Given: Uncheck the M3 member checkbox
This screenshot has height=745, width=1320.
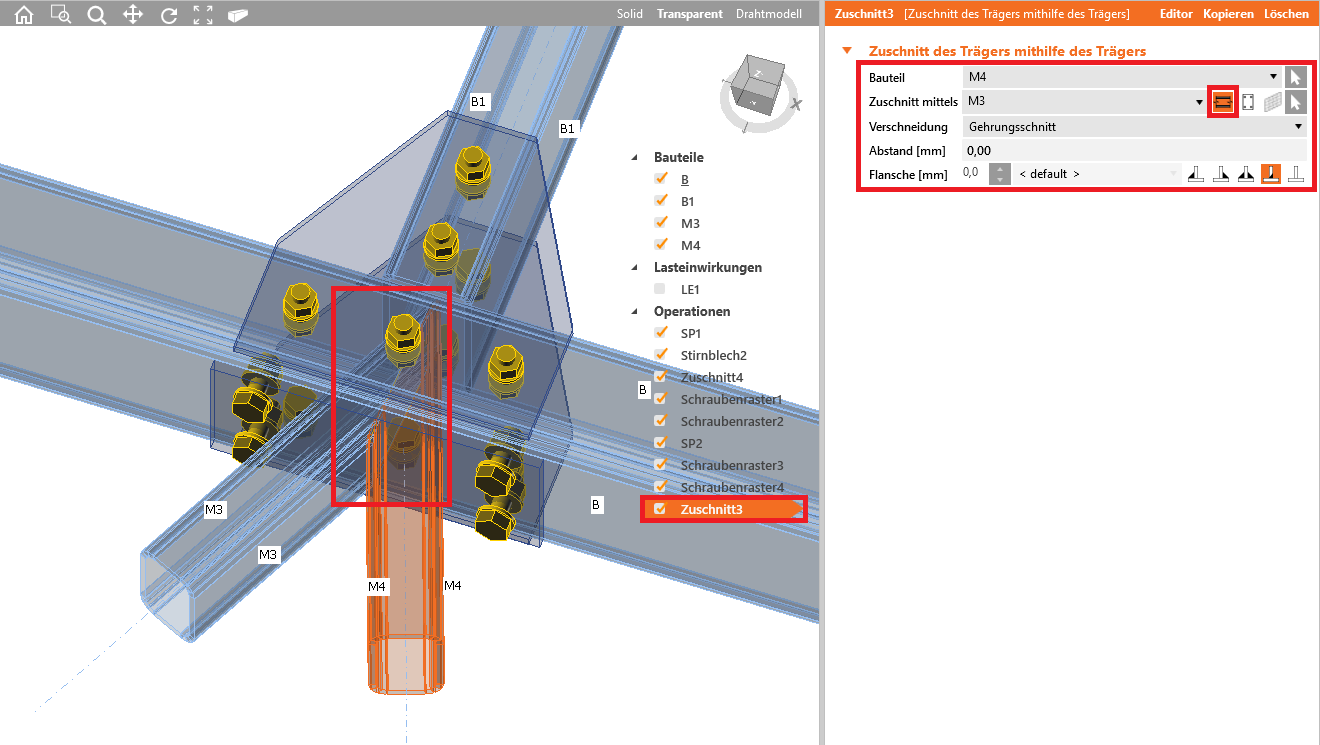Looking at the screenshot, I should point(660,223).
